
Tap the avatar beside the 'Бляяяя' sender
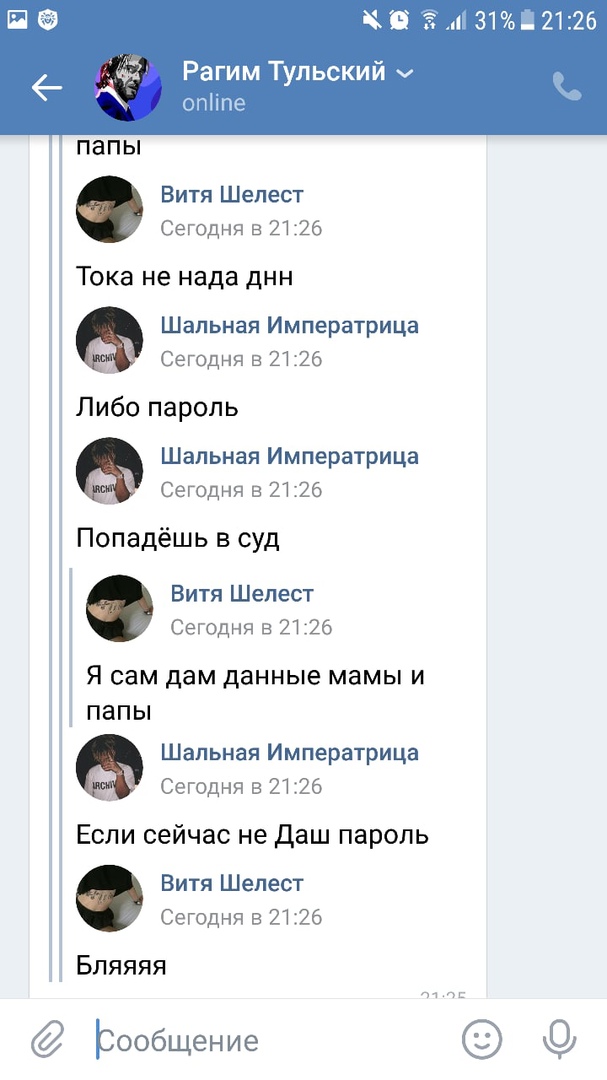(x=110, y=898)
